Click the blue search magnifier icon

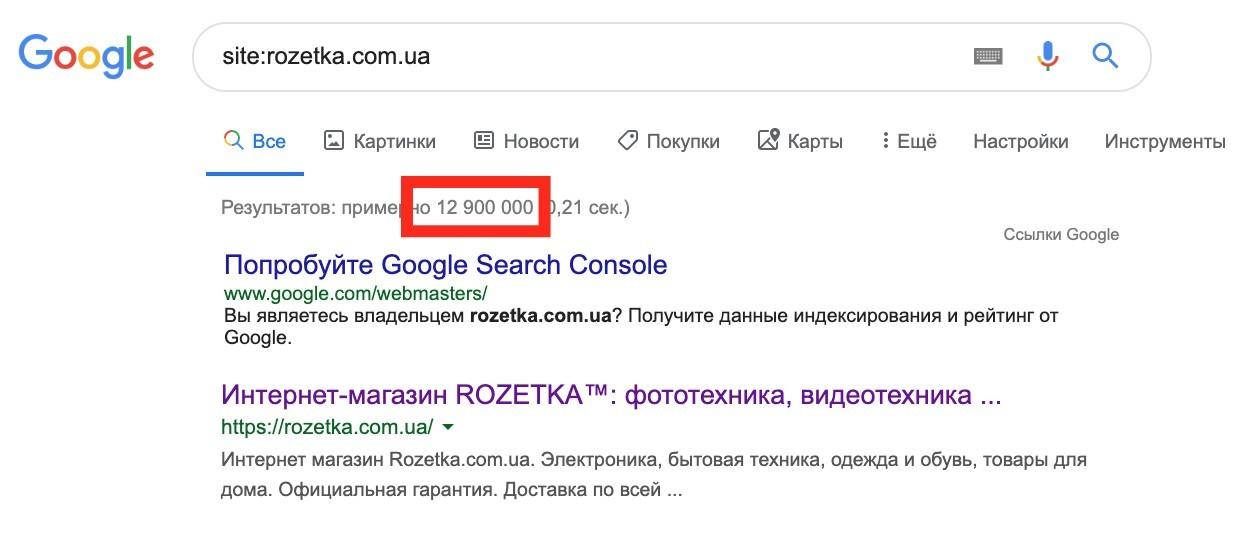point(1105,55)
